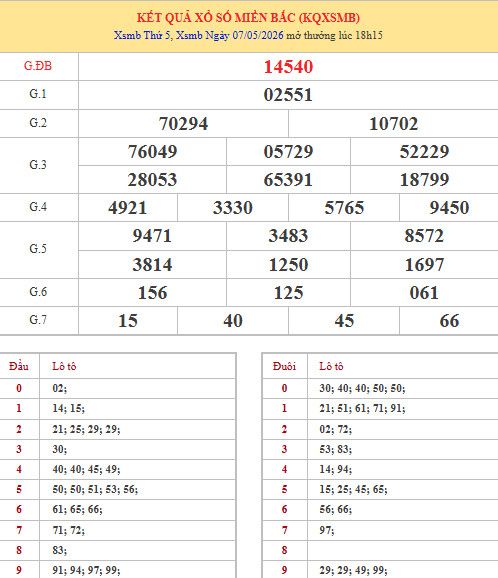Open the Xsmb Ngày 07/05/2026 link
The image size is (498, 578).
click(230, 35)
